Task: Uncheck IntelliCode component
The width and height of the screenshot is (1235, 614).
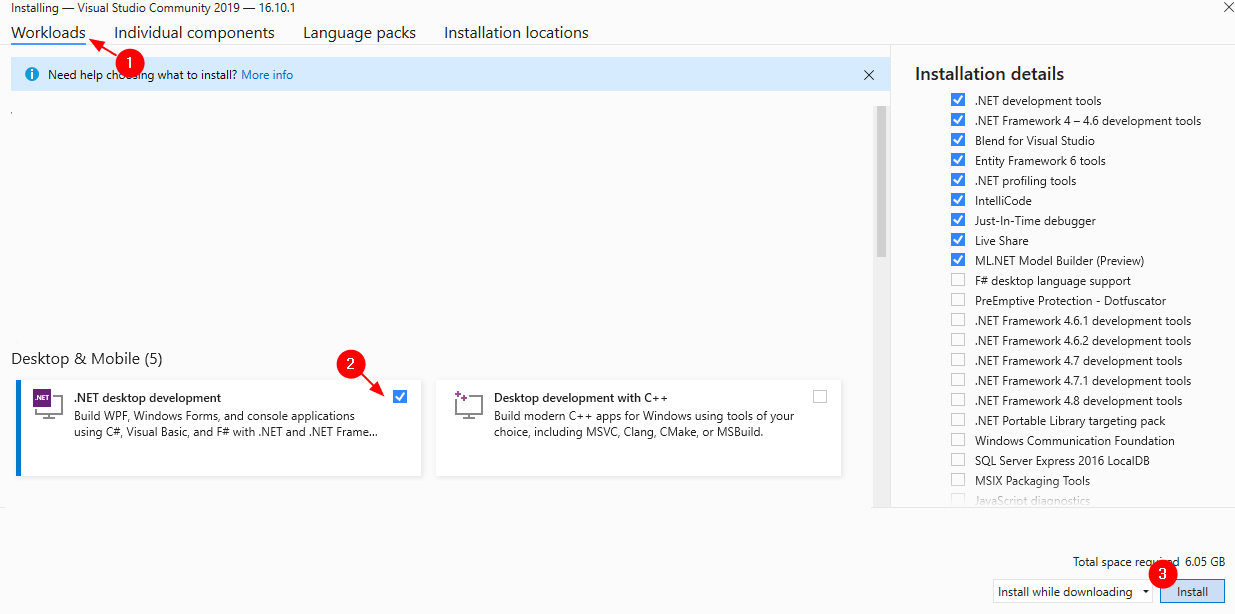Action: pos(958,200)
